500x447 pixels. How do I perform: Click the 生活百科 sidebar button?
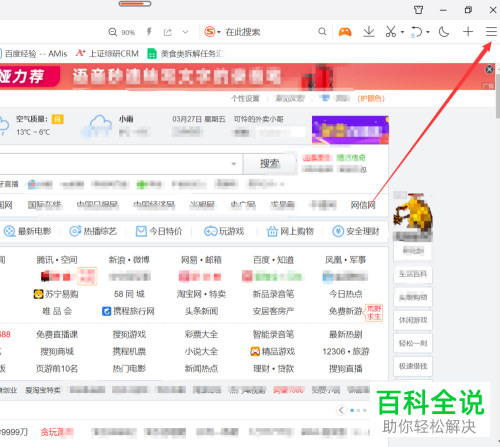pyautogui.click(x=413, y=274)
